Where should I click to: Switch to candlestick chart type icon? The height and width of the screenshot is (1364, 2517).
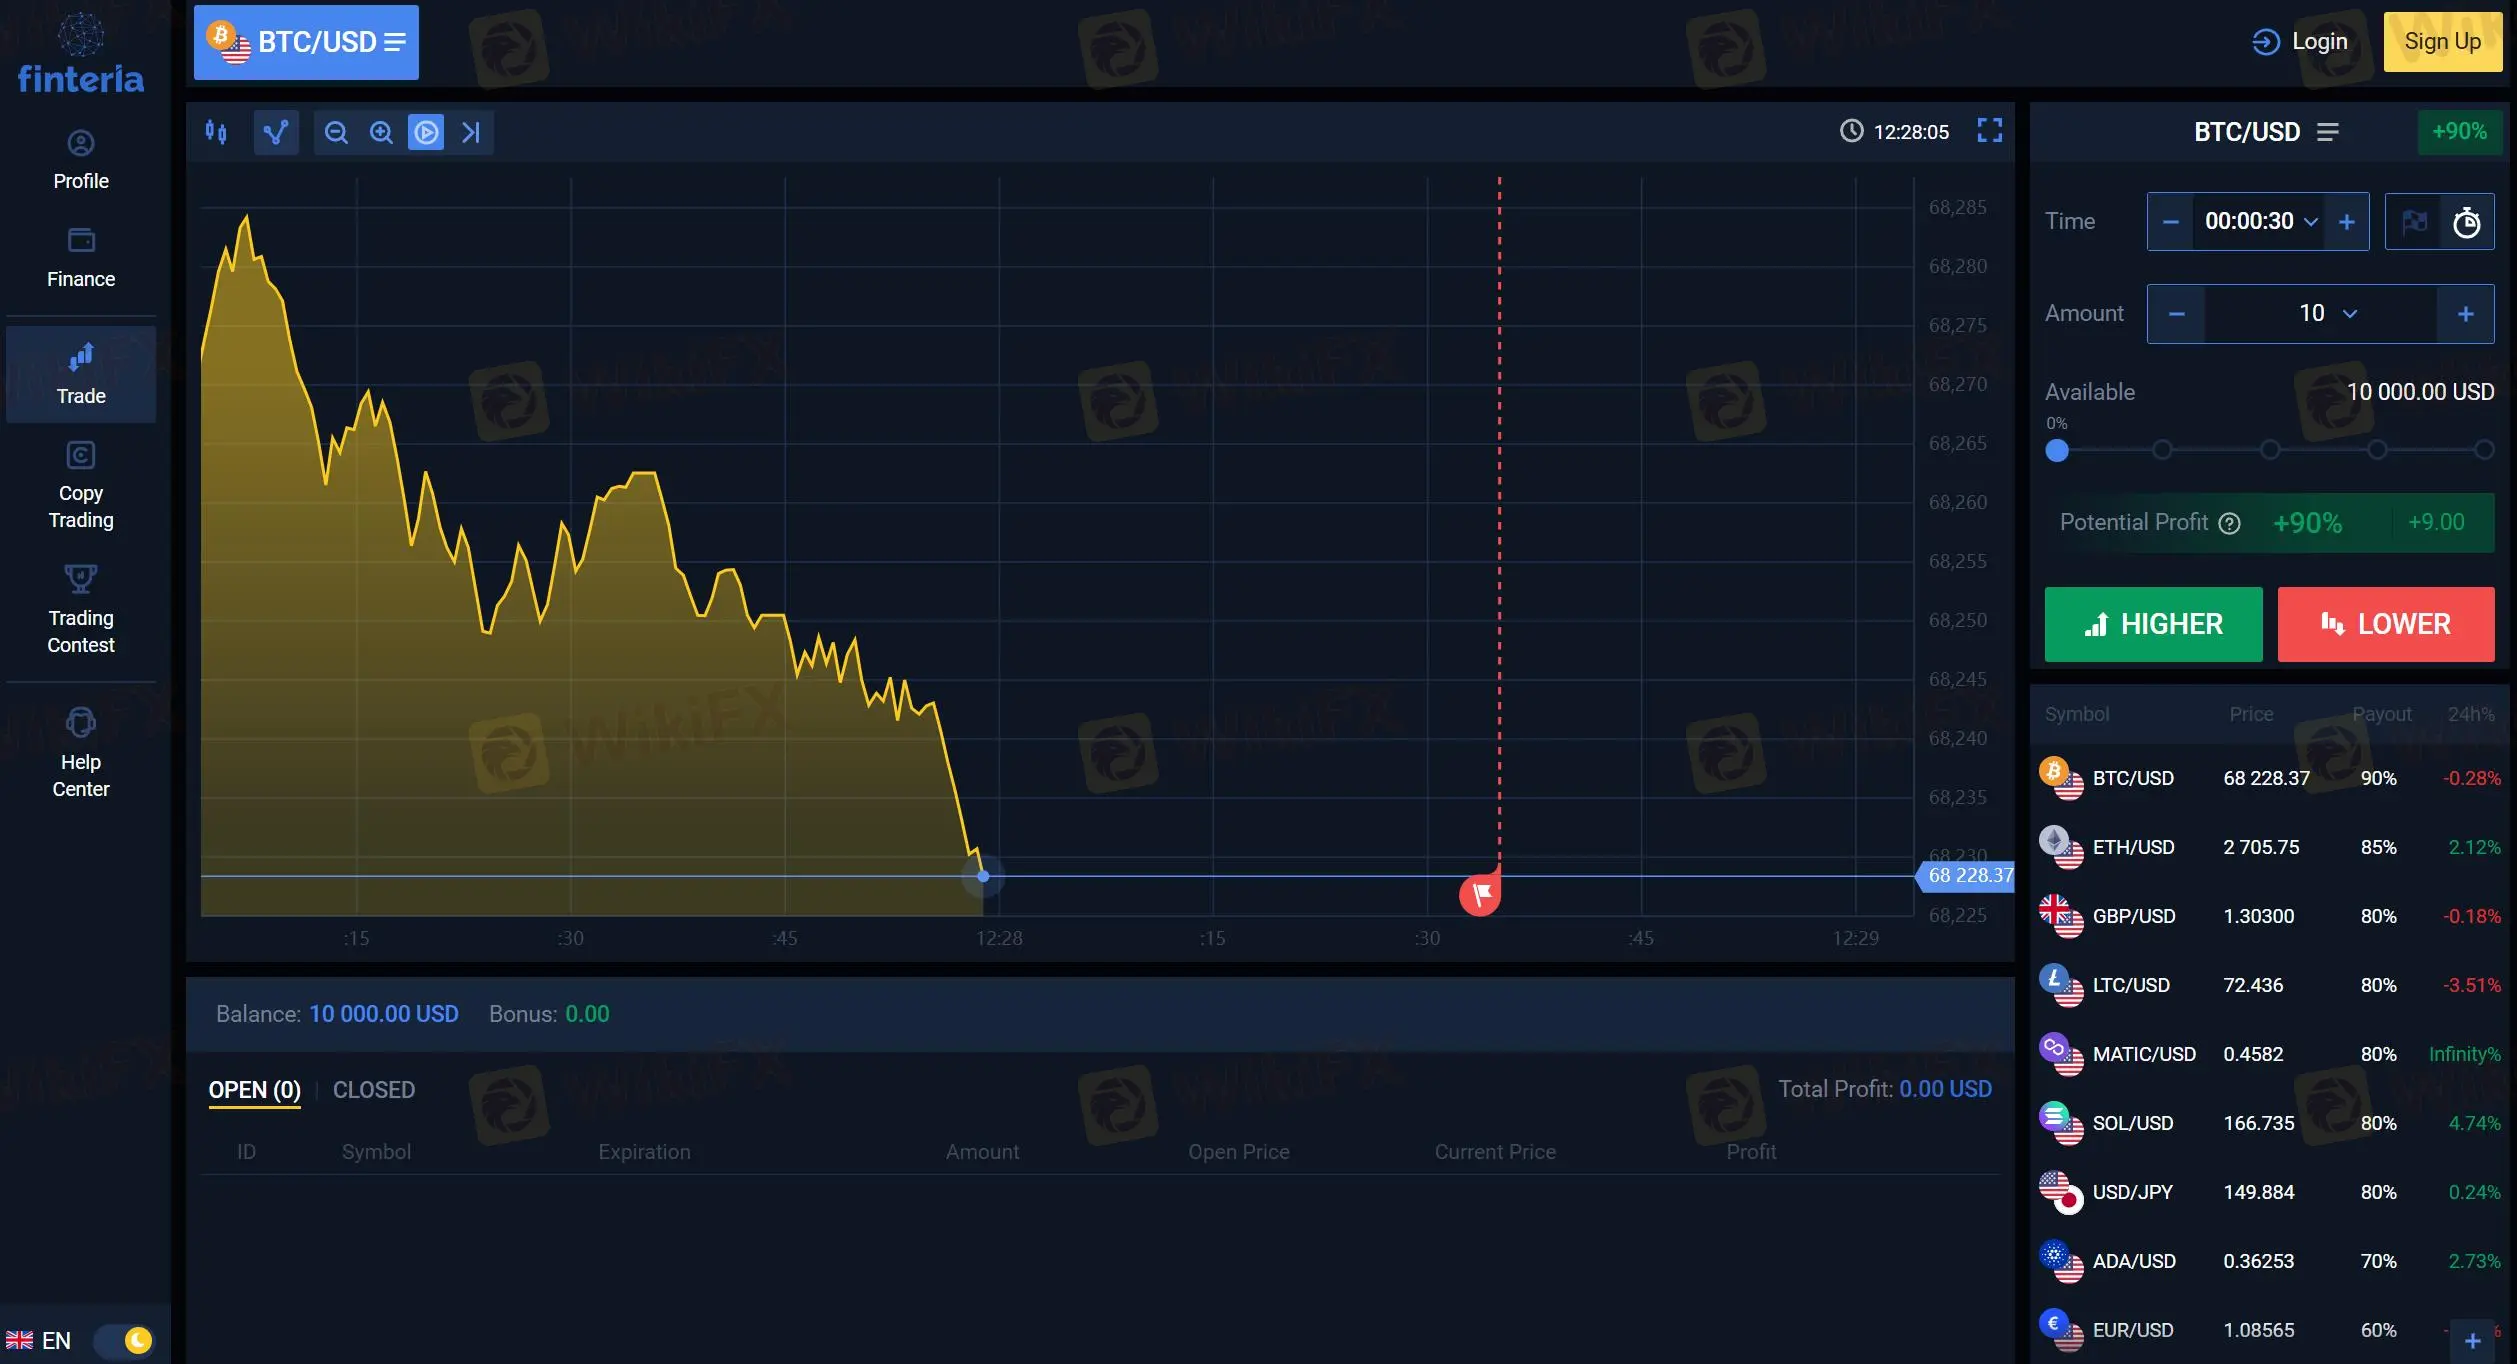pos(216,132)
